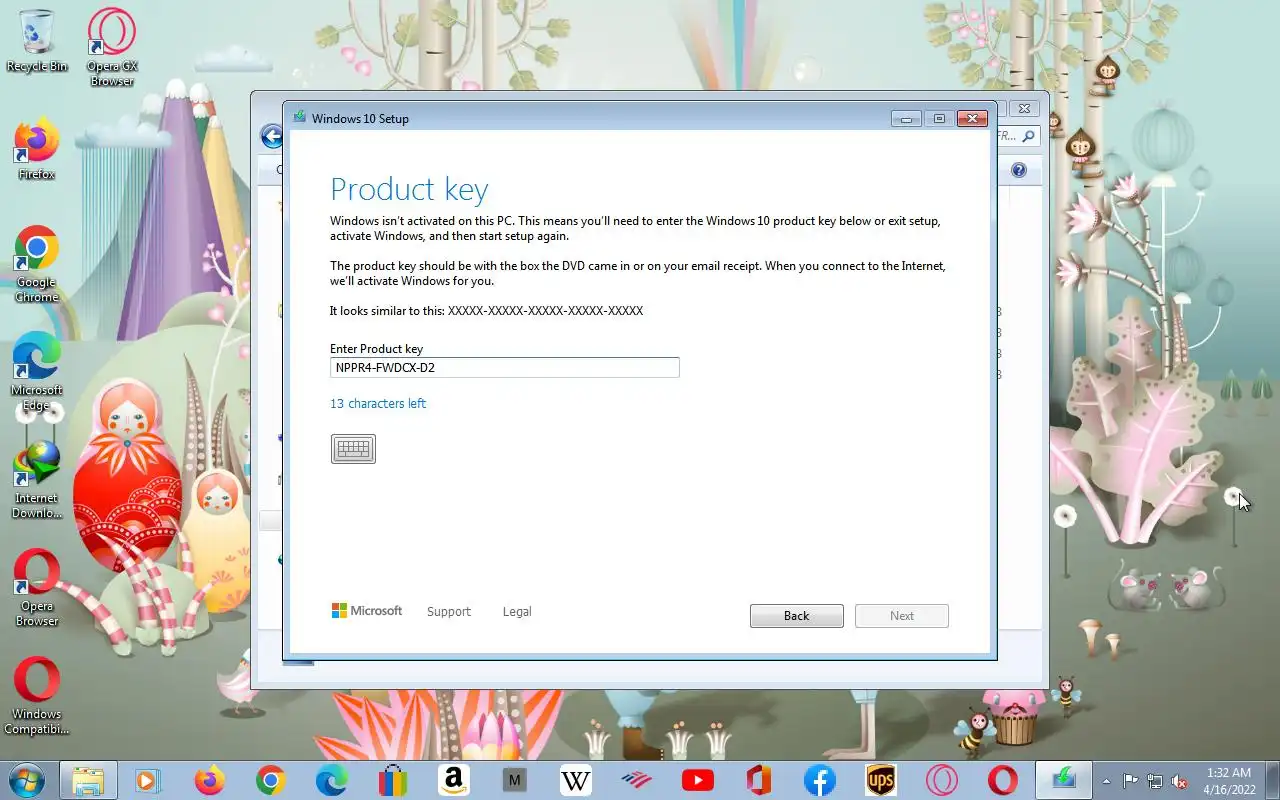Open UPS taskbar icon

(x=880, y=780)
